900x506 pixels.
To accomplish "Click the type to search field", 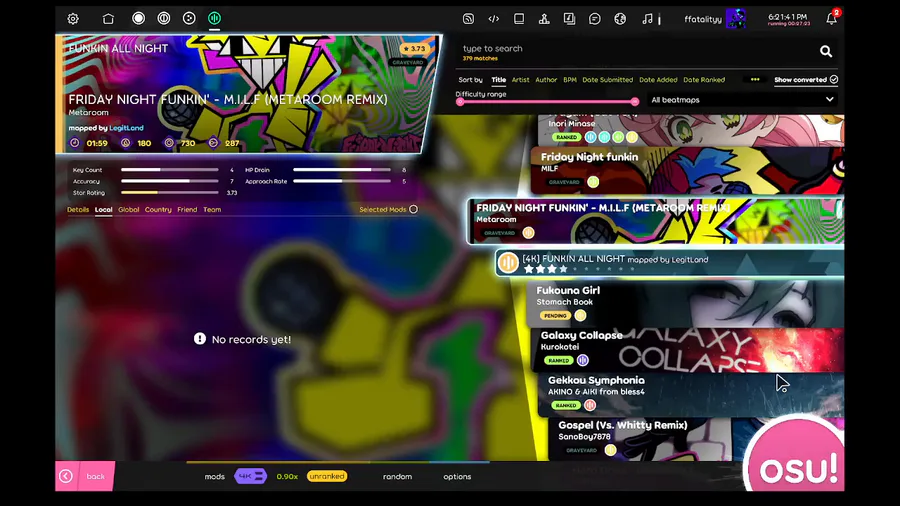I will point(637,49).
